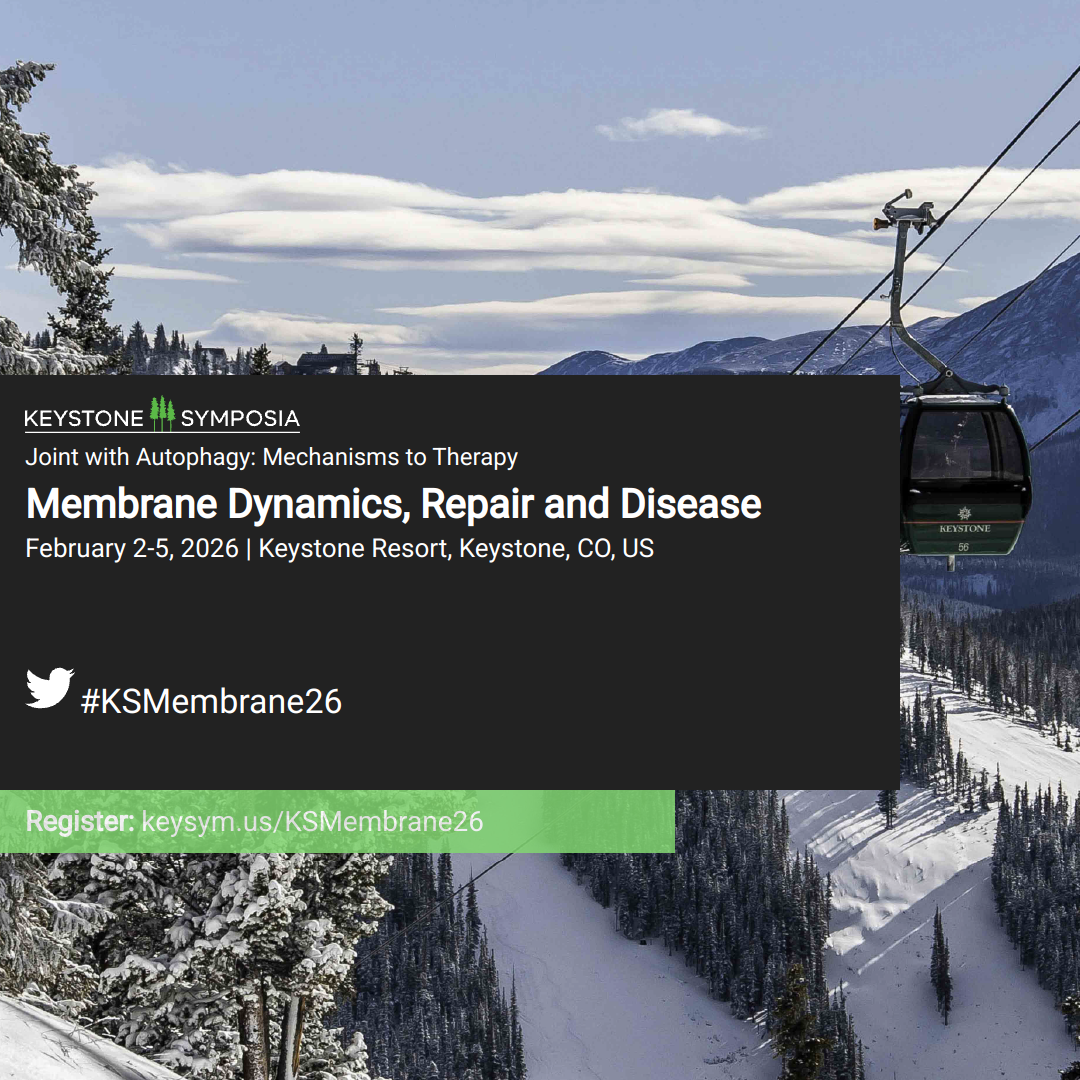Click the Keystone Resort location text
This screenshot has width=1080, height=1080.
click(x=456, y=548)
